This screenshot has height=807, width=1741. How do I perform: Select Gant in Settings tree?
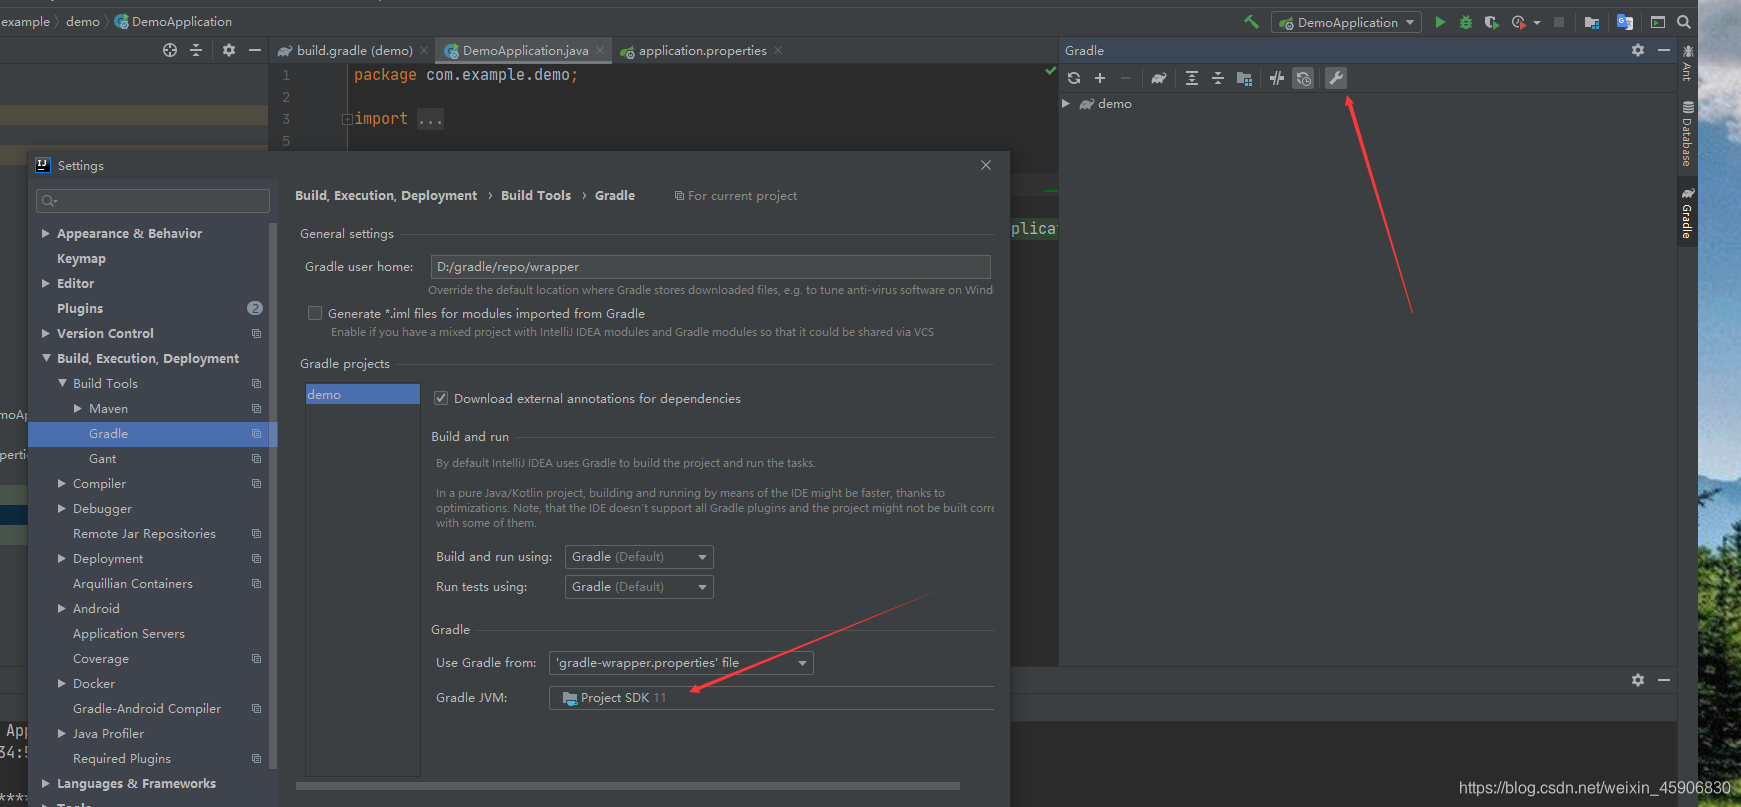102,458
